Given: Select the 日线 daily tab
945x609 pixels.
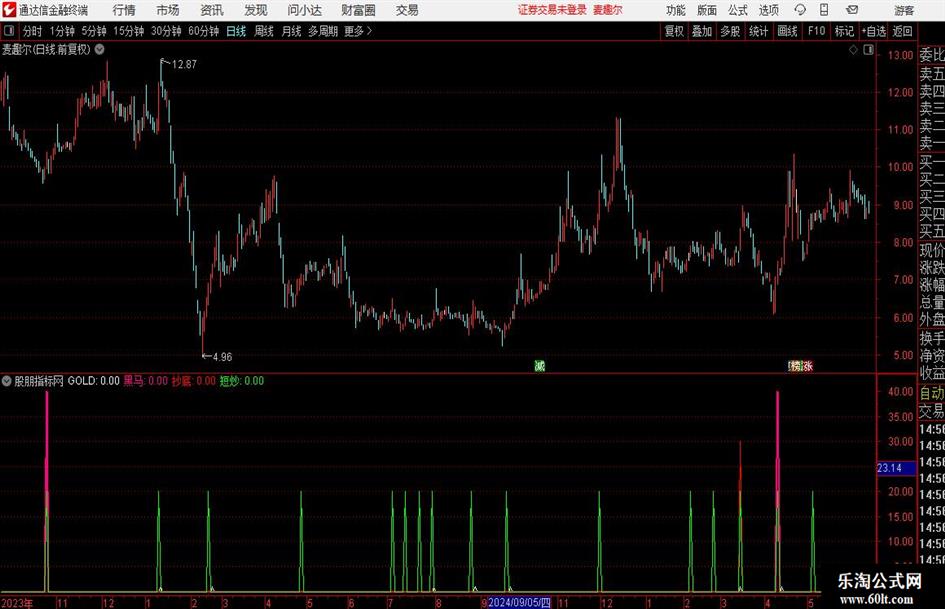Looking at the screenshot, I should click(x=236, y=31).
